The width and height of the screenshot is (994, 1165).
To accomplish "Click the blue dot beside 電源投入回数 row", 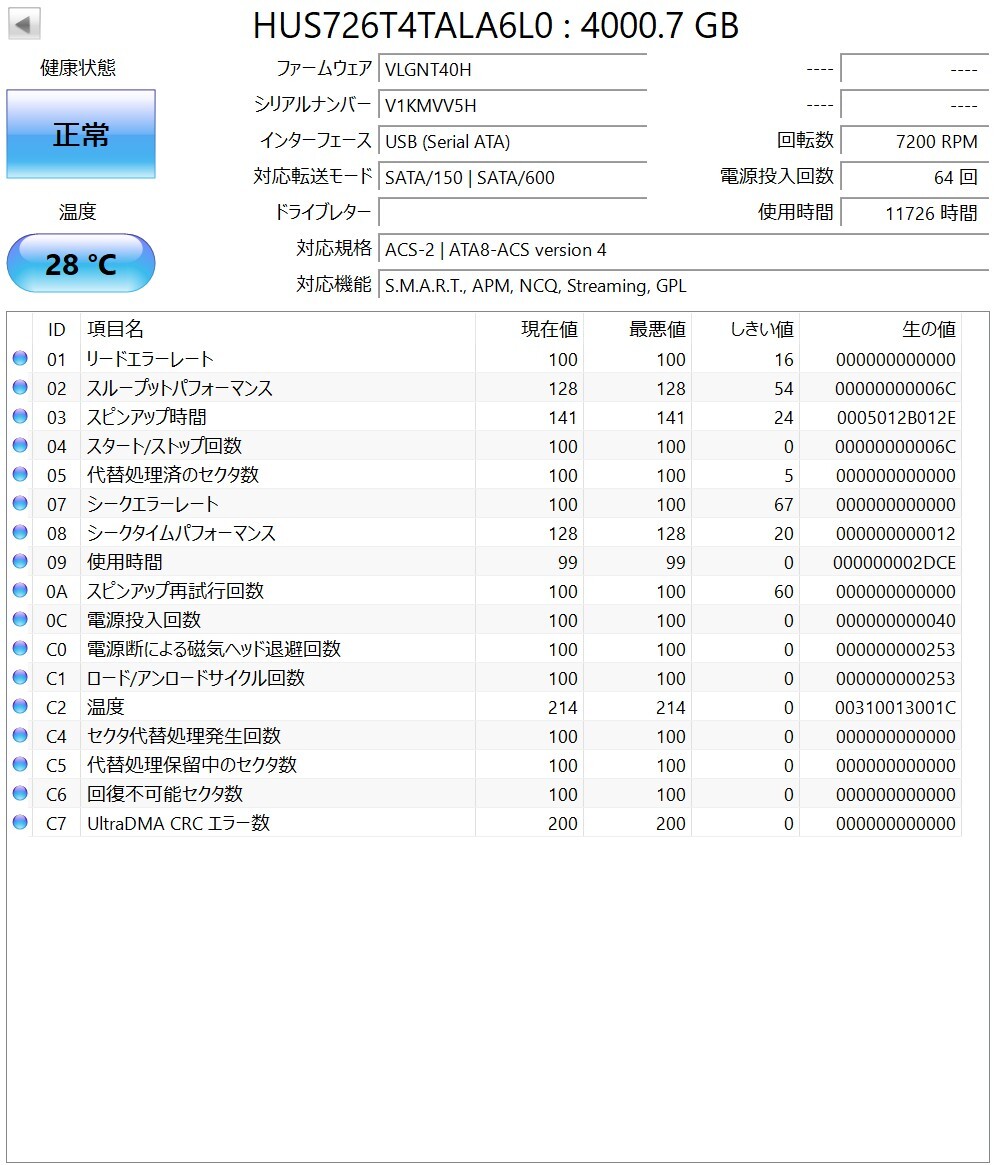I will [21, 620].
